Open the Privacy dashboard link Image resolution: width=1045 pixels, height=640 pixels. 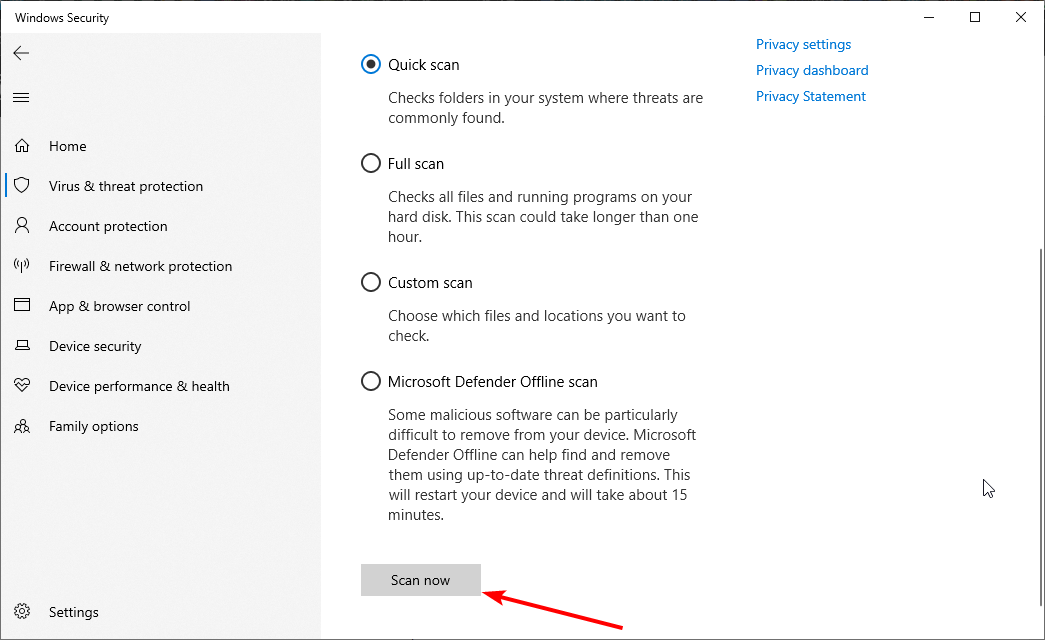tap(812, 70)
